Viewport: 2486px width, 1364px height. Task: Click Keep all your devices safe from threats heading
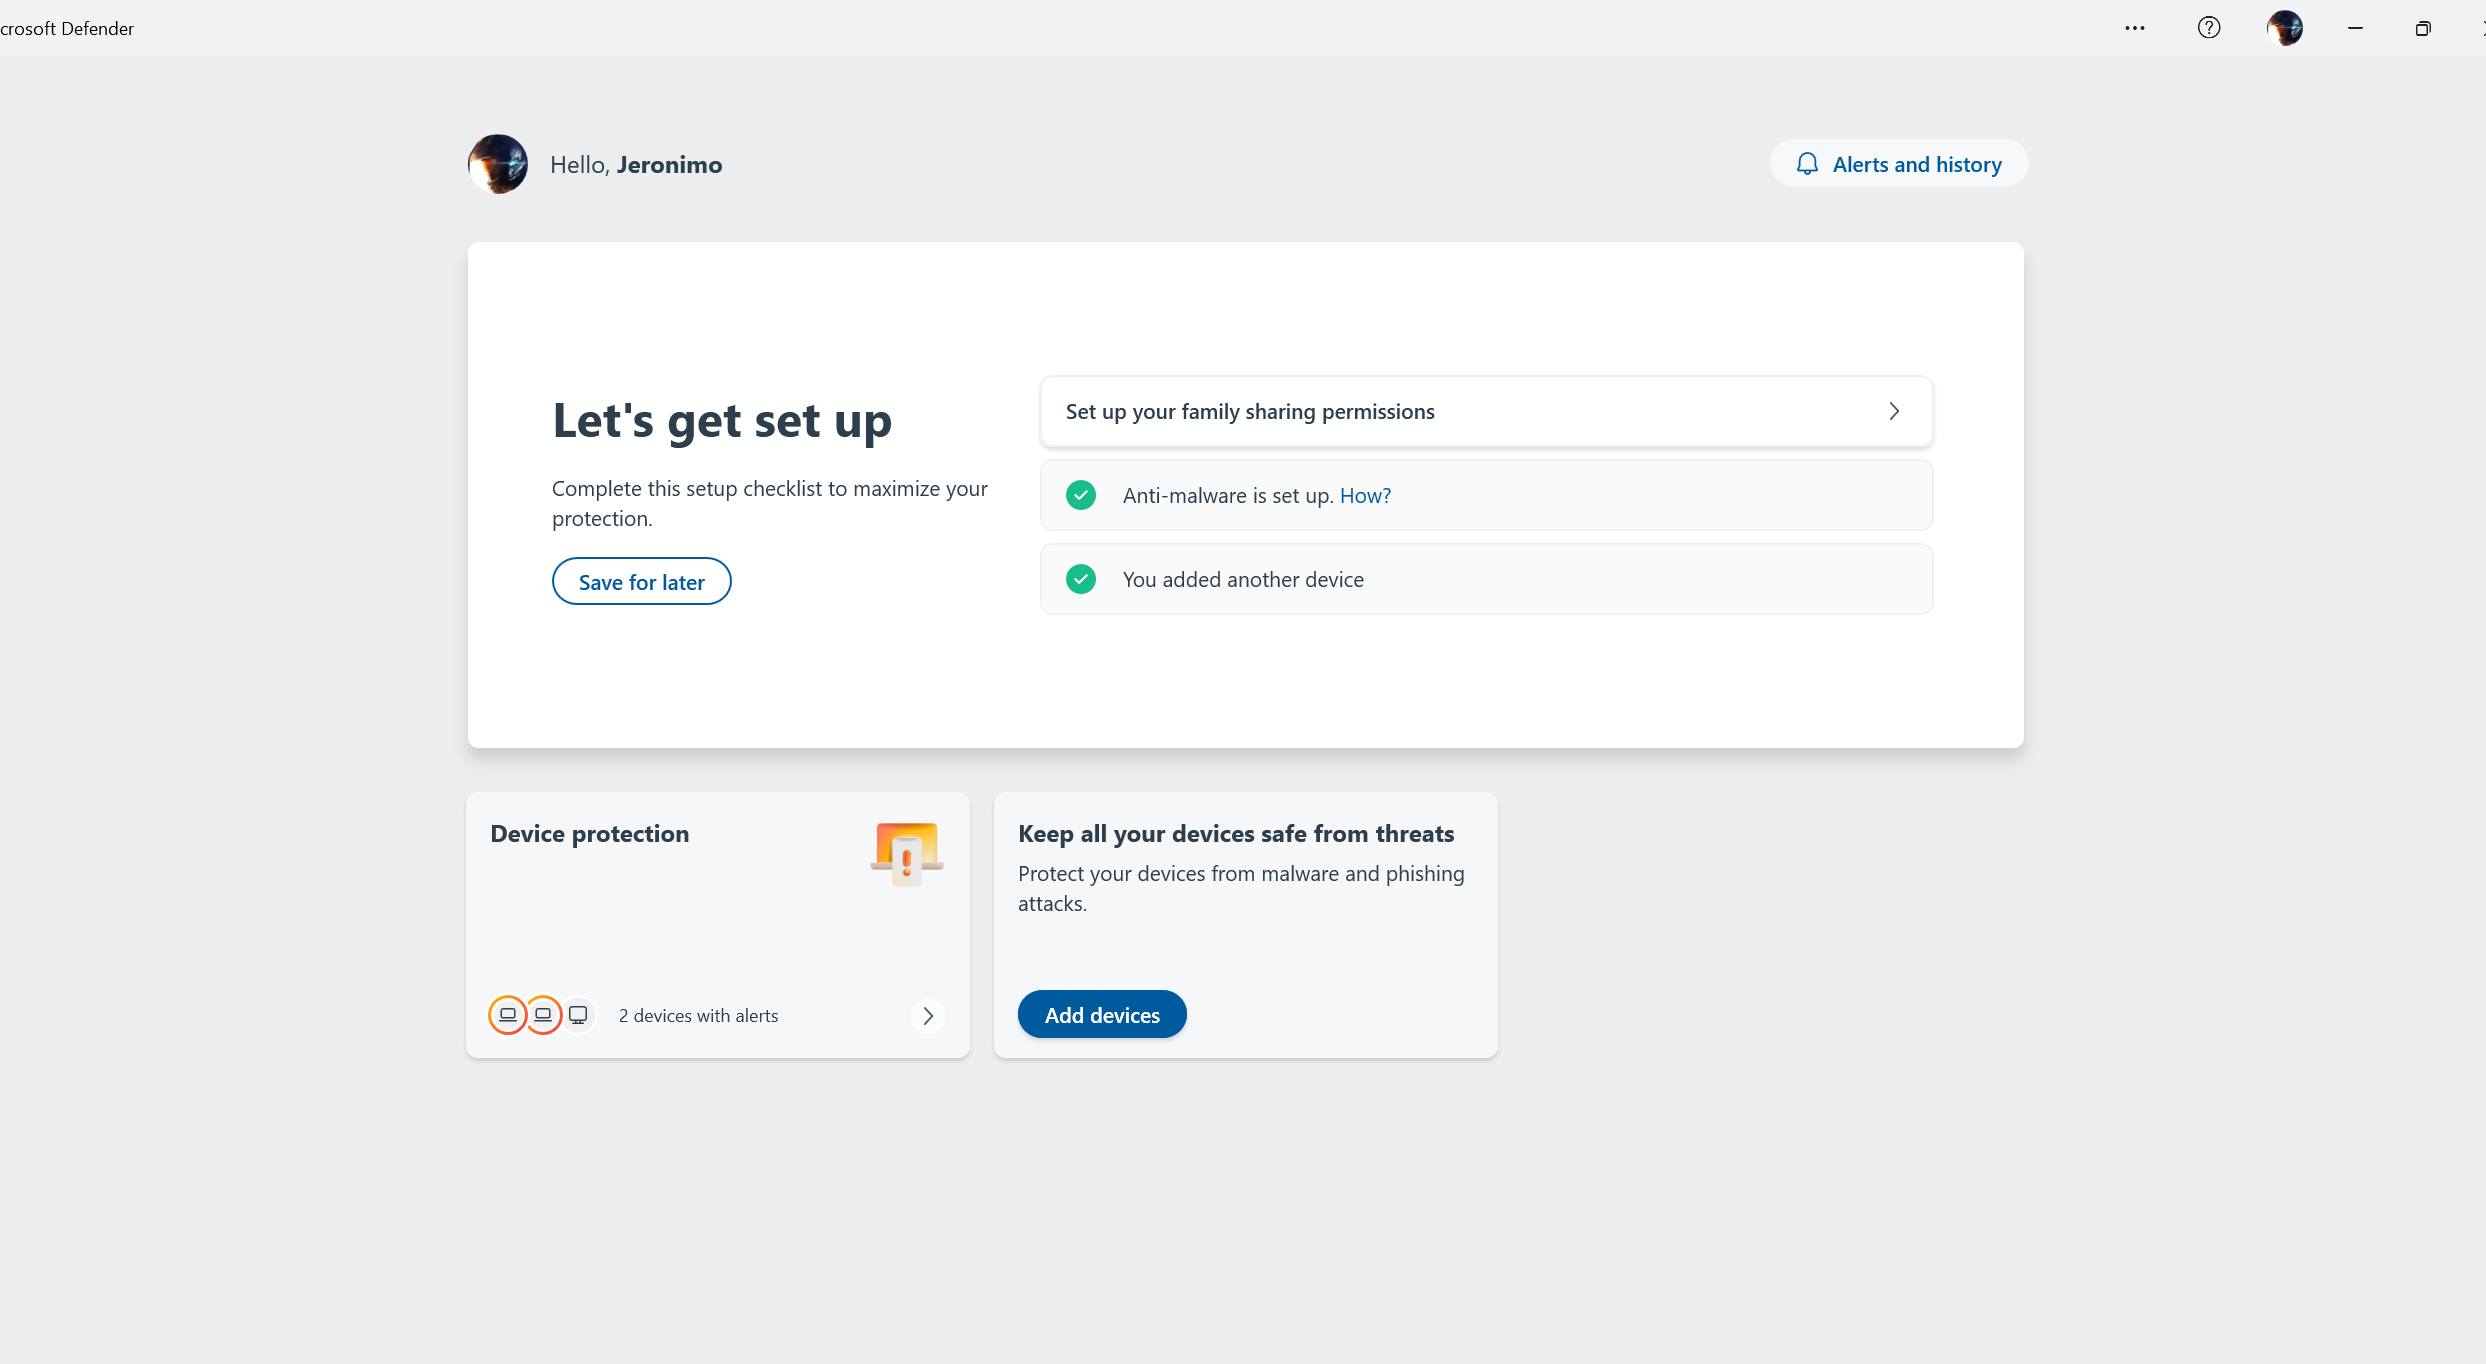[x=1236, y=834]
